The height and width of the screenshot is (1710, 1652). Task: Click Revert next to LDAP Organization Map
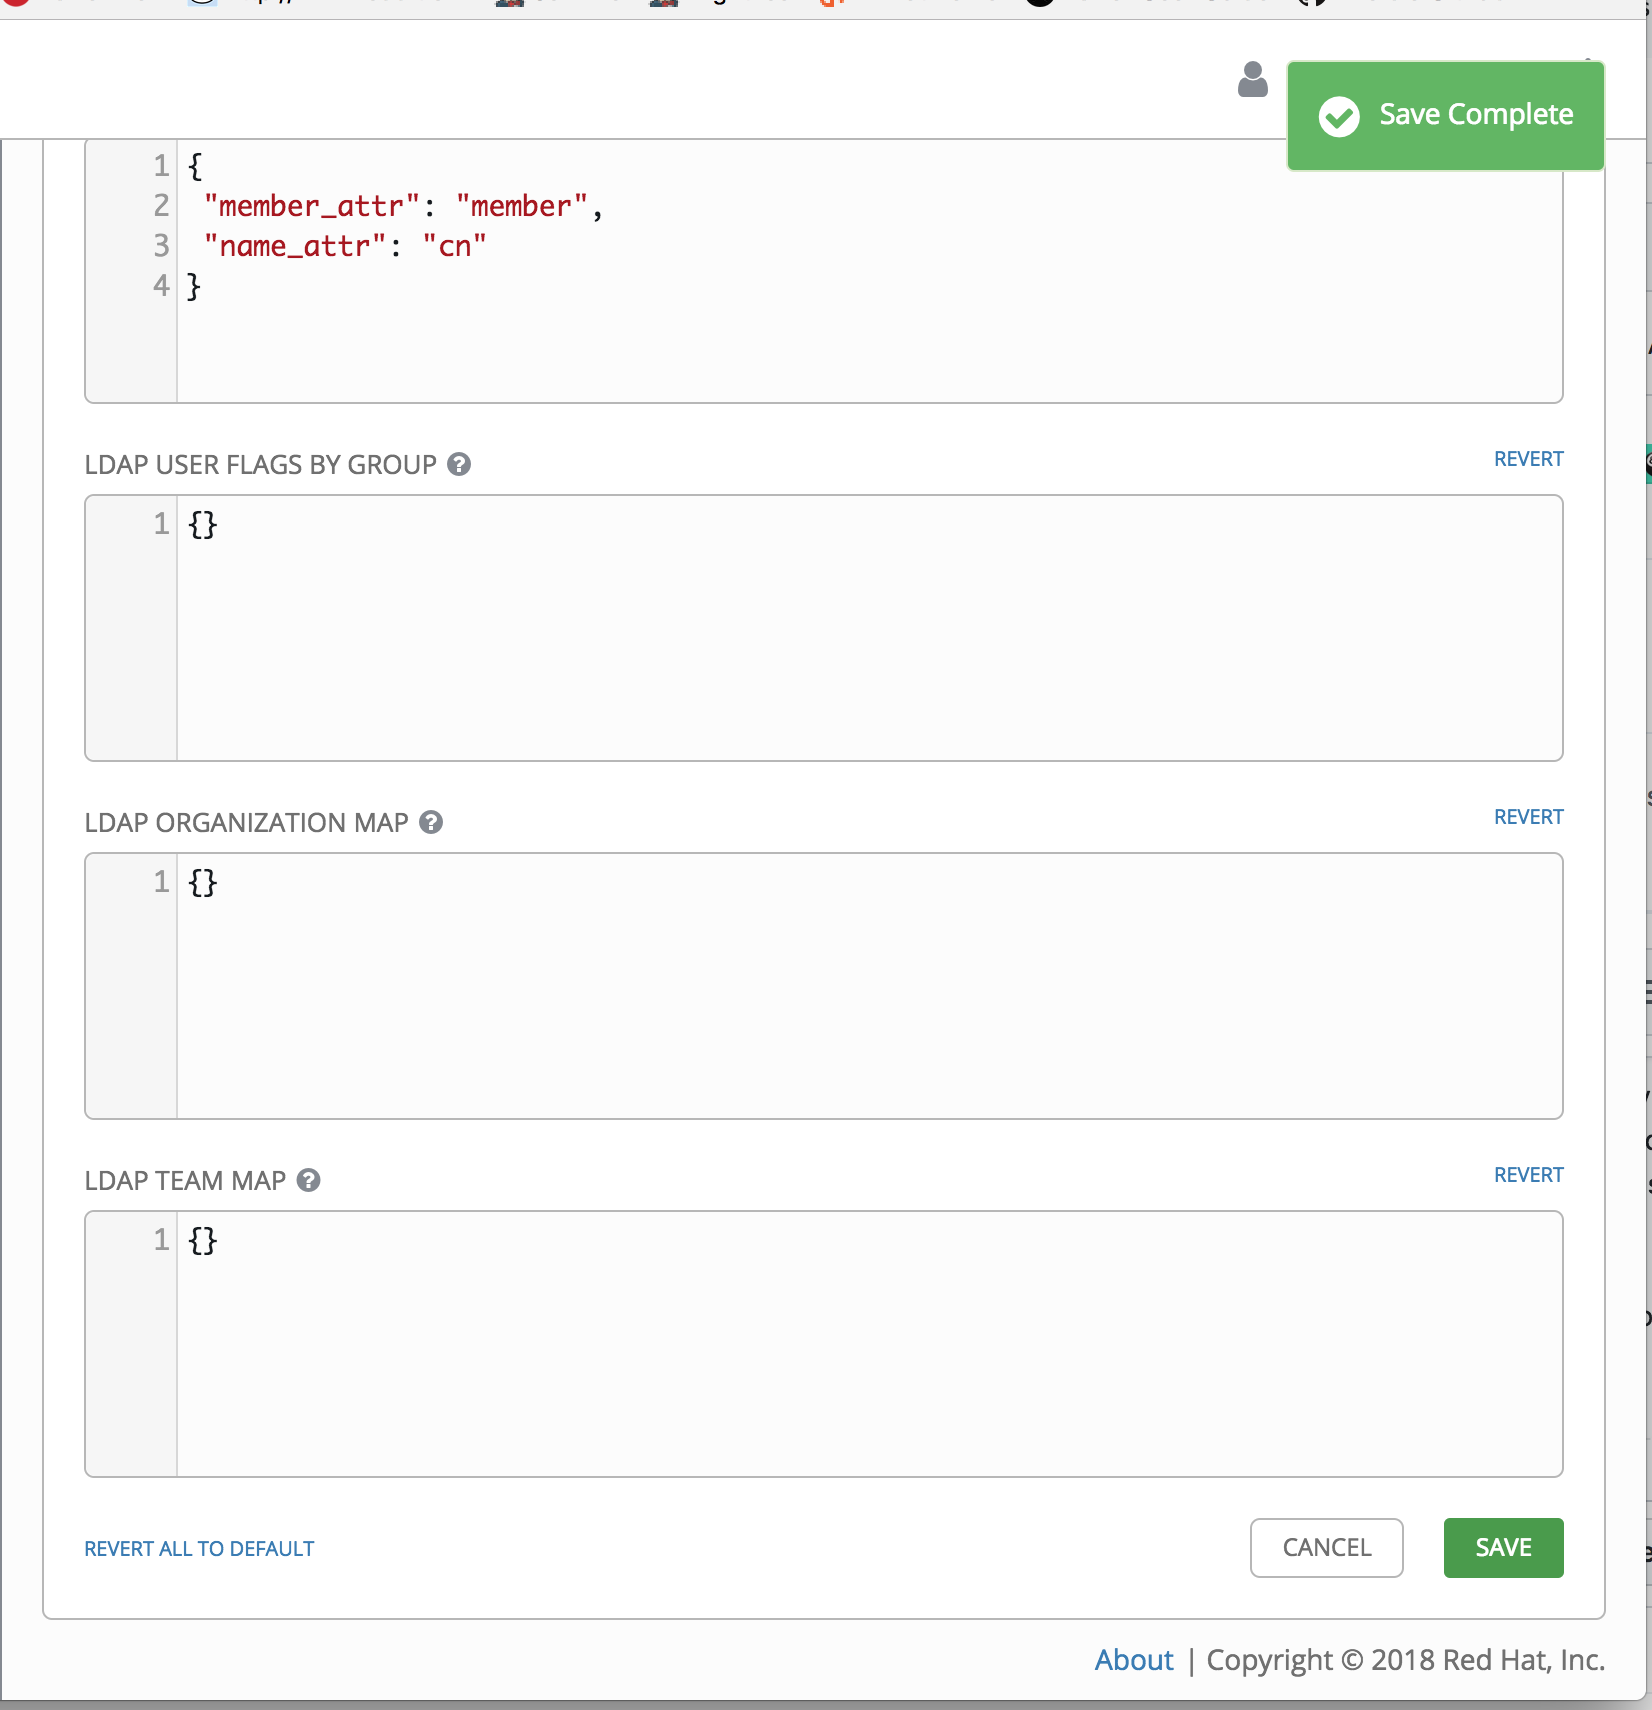[x=1527, y=816]
